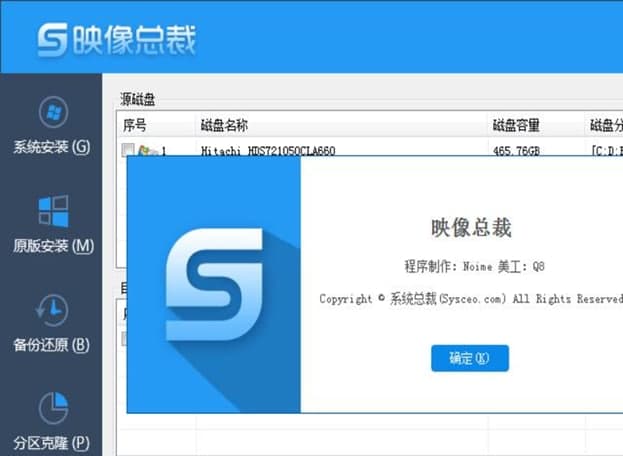Click the 备份还原 (B) label
623x456 pixels.
52,345
